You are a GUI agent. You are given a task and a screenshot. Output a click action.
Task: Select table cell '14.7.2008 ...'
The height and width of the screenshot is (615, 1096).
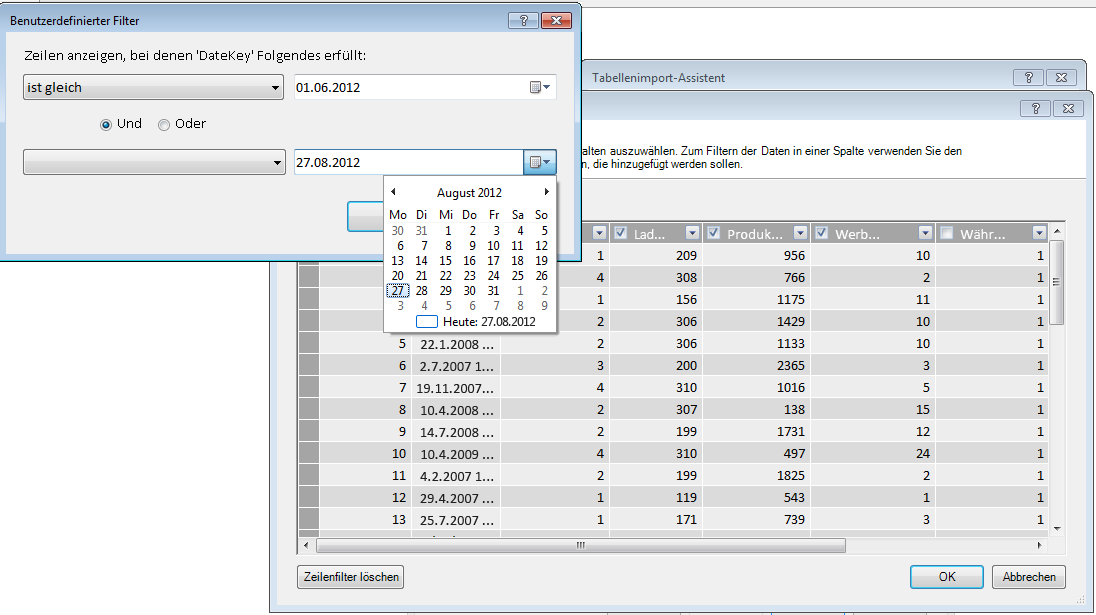(x=456, y=432)
